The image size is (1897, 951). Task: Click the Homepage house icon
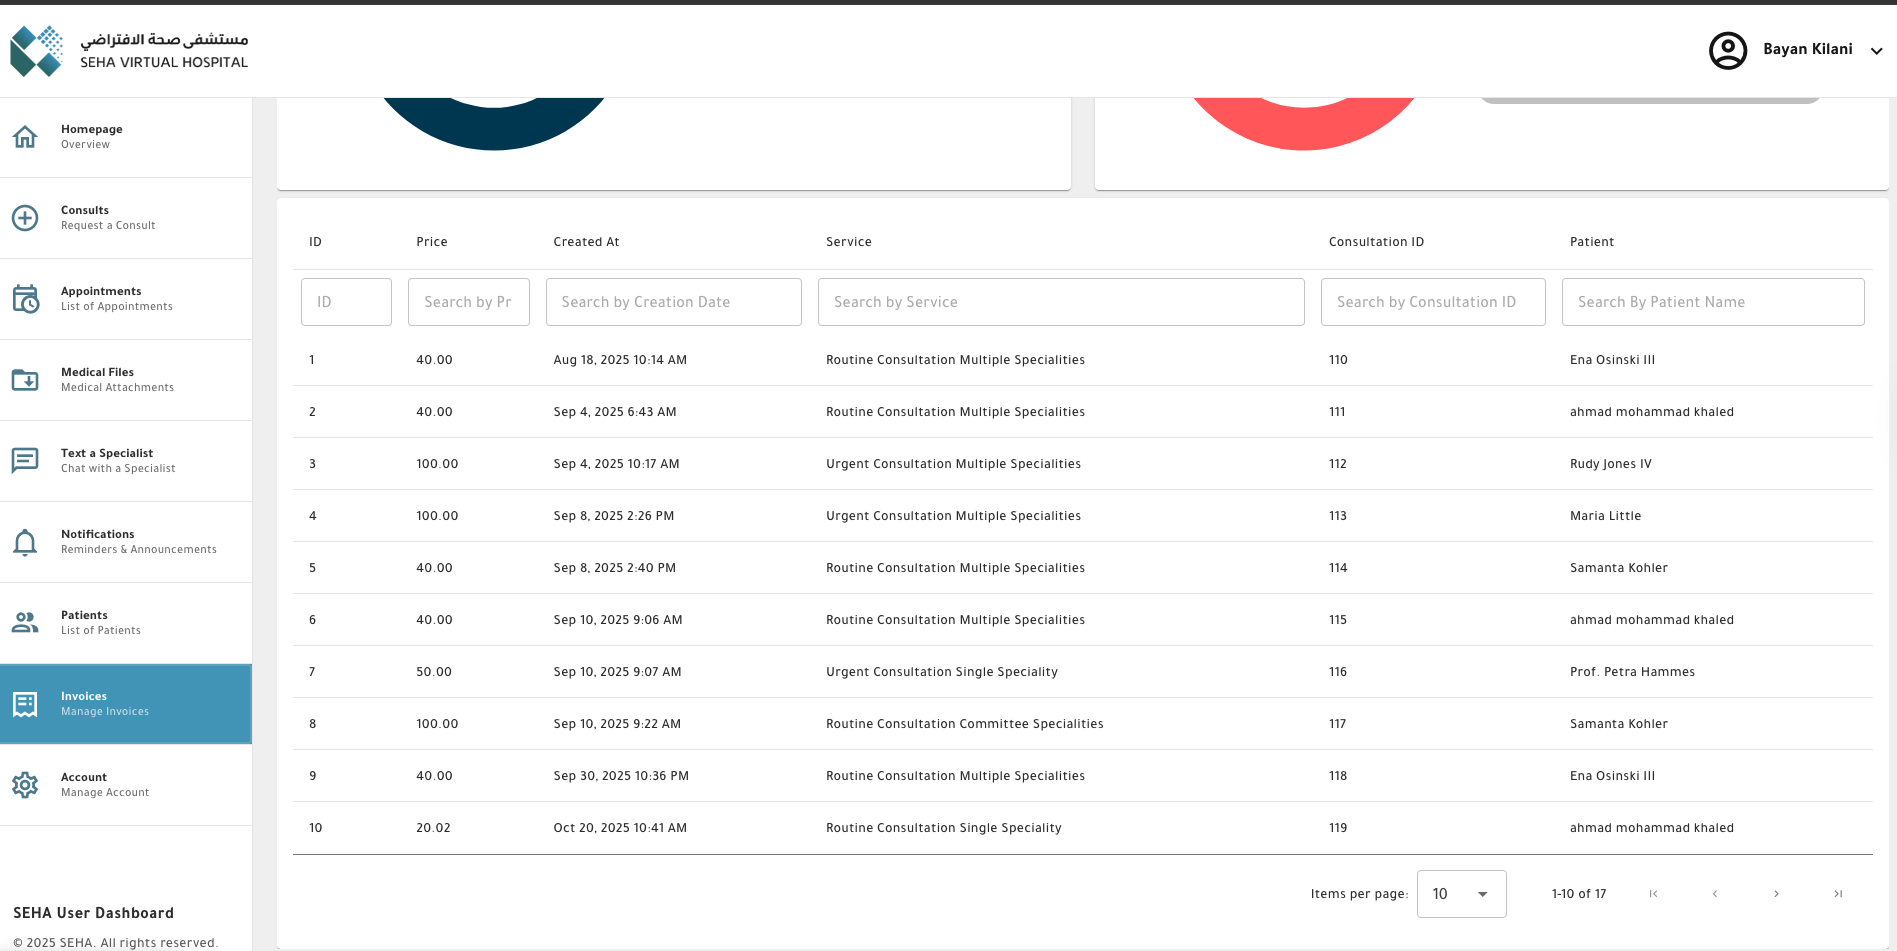[x=25, y=137]
